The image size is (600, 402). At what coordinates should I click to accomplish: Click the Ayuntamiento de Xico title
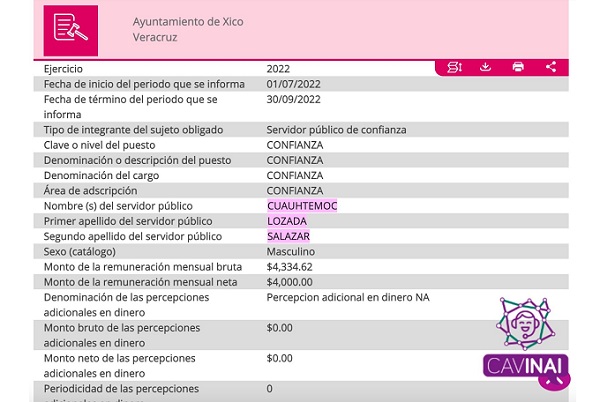(188, 22)
